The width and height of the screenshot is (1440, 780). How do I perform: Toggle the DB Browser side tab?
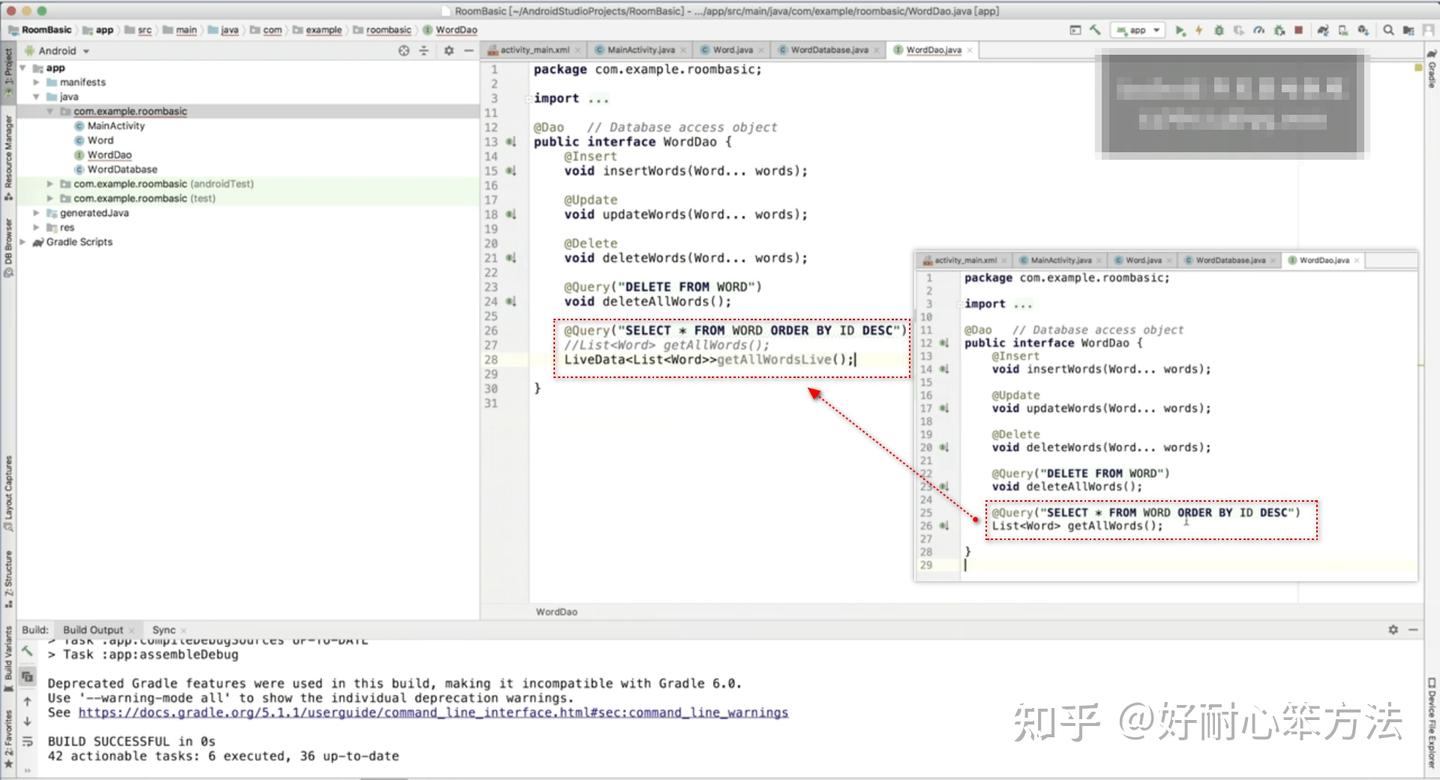pyautogui.click(x=8, y=248)
